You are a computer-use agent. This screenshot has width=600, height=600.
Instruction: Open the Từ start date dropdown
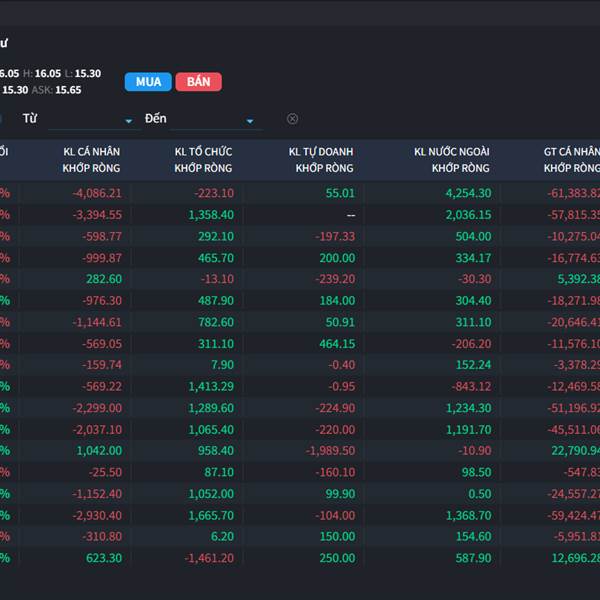click(128, 121)
